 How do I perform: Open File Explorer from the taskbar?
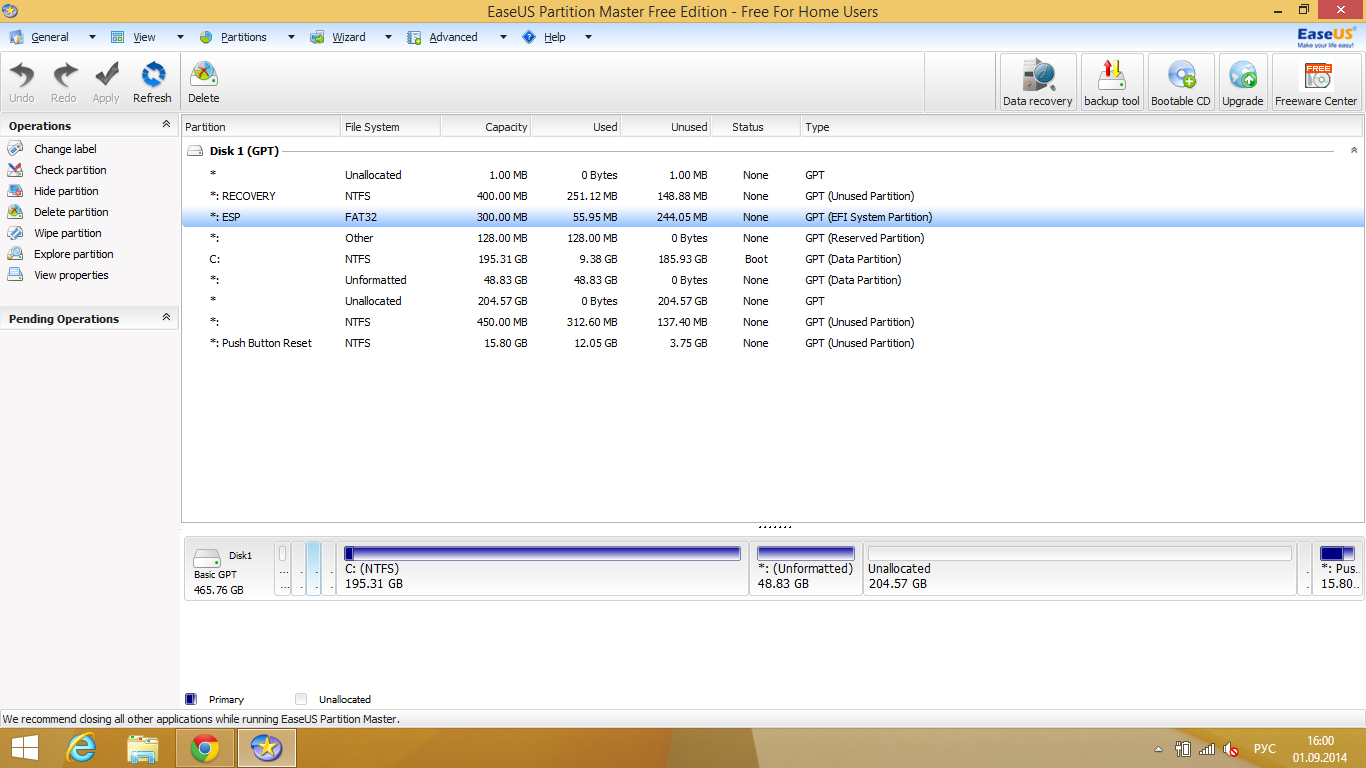(143, 748)
